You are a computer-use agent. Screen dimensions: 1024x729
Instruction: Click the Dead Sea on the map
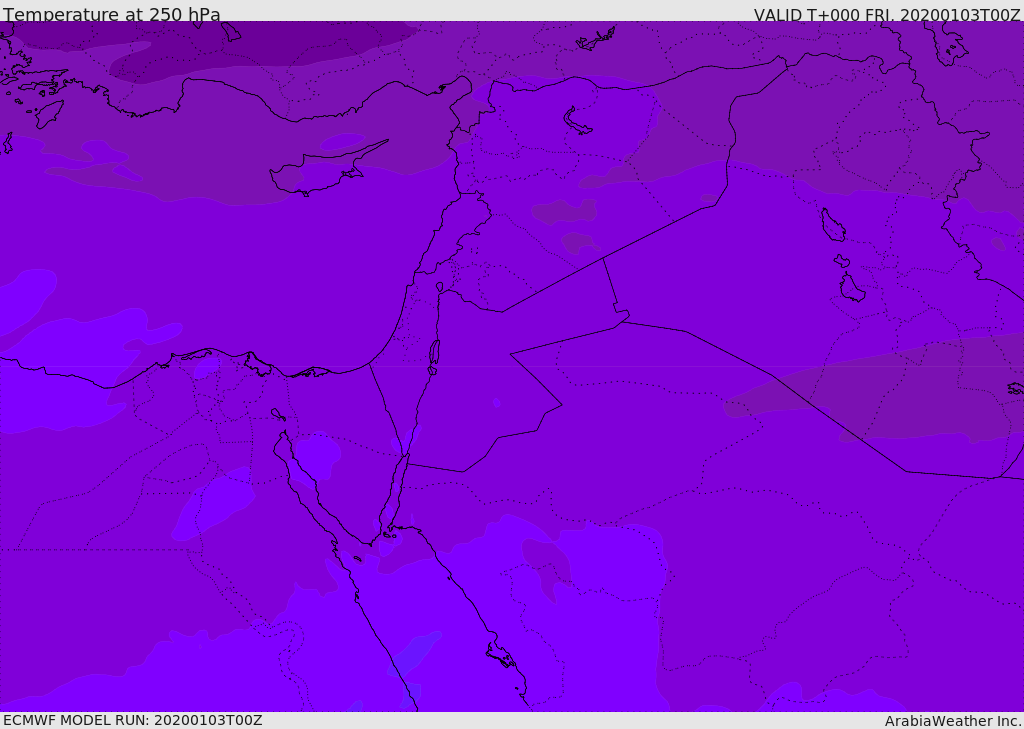coord(434,353)
